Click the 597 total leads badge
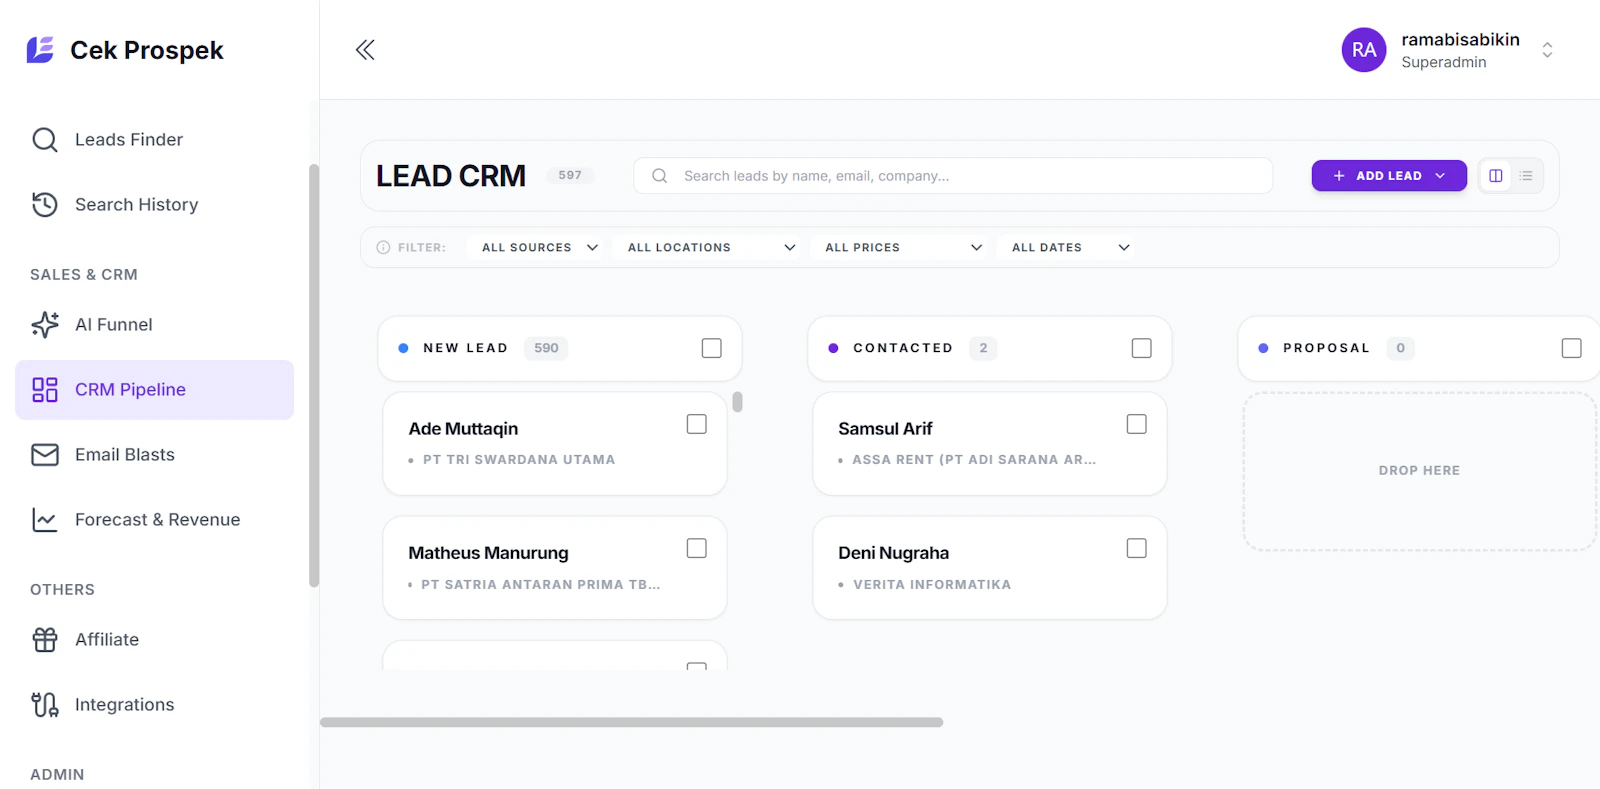The image size is (1600, 789). click(x=570, y=175)
